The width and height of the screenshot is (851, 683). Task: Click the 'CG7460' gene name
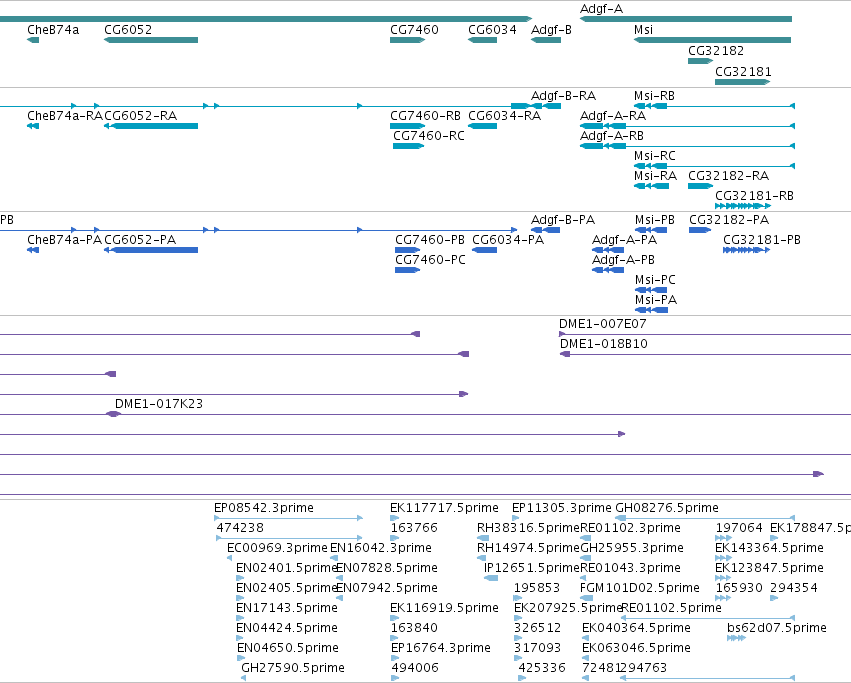click(x=414, y=30)
